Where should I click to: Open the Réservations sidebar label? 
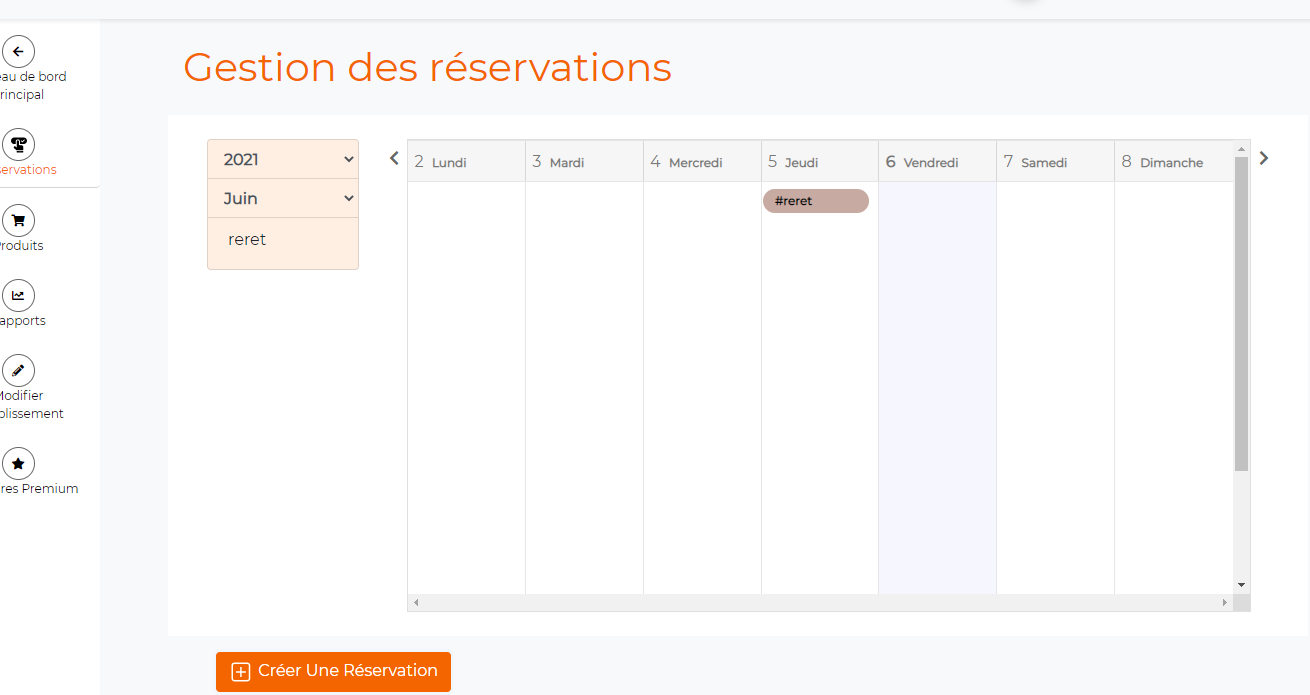[x=27, y=170]
